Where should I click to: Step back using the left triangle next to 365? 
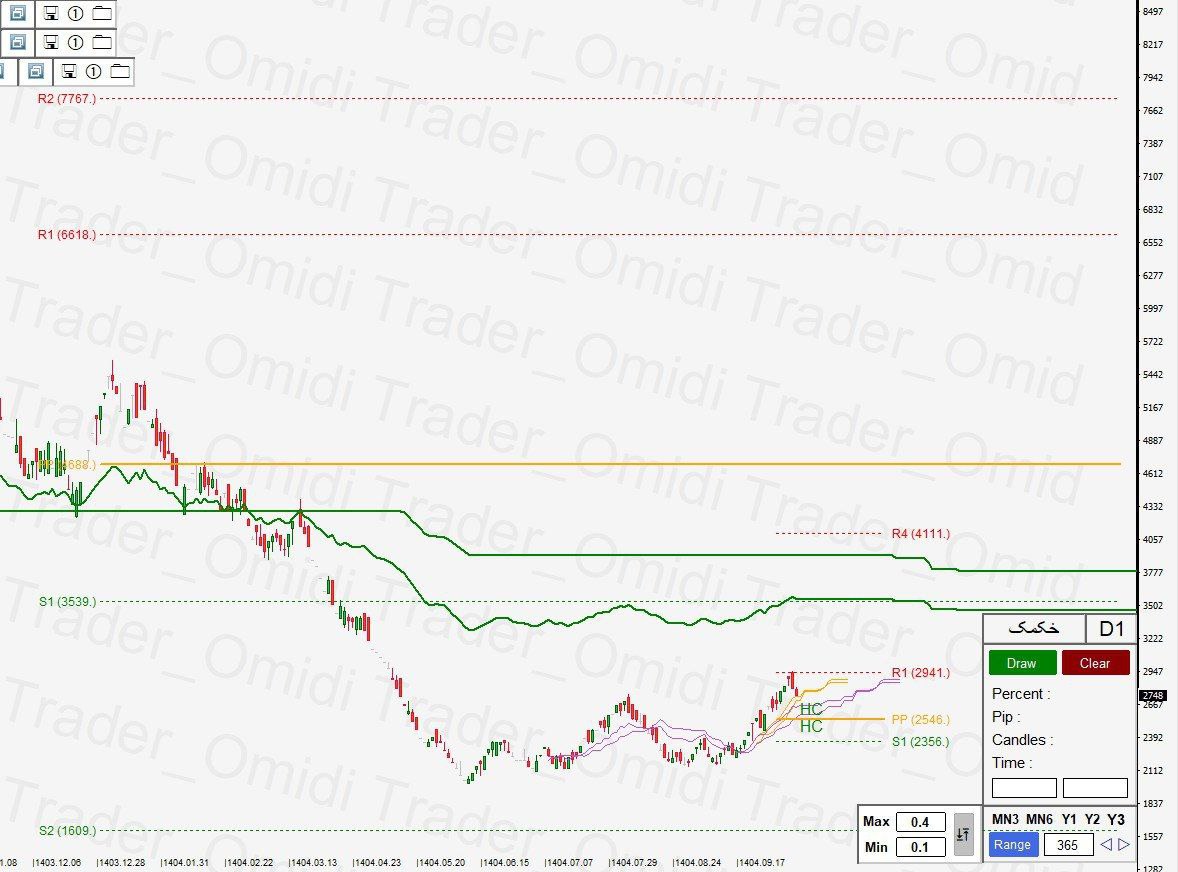(x=1107, y=845)
